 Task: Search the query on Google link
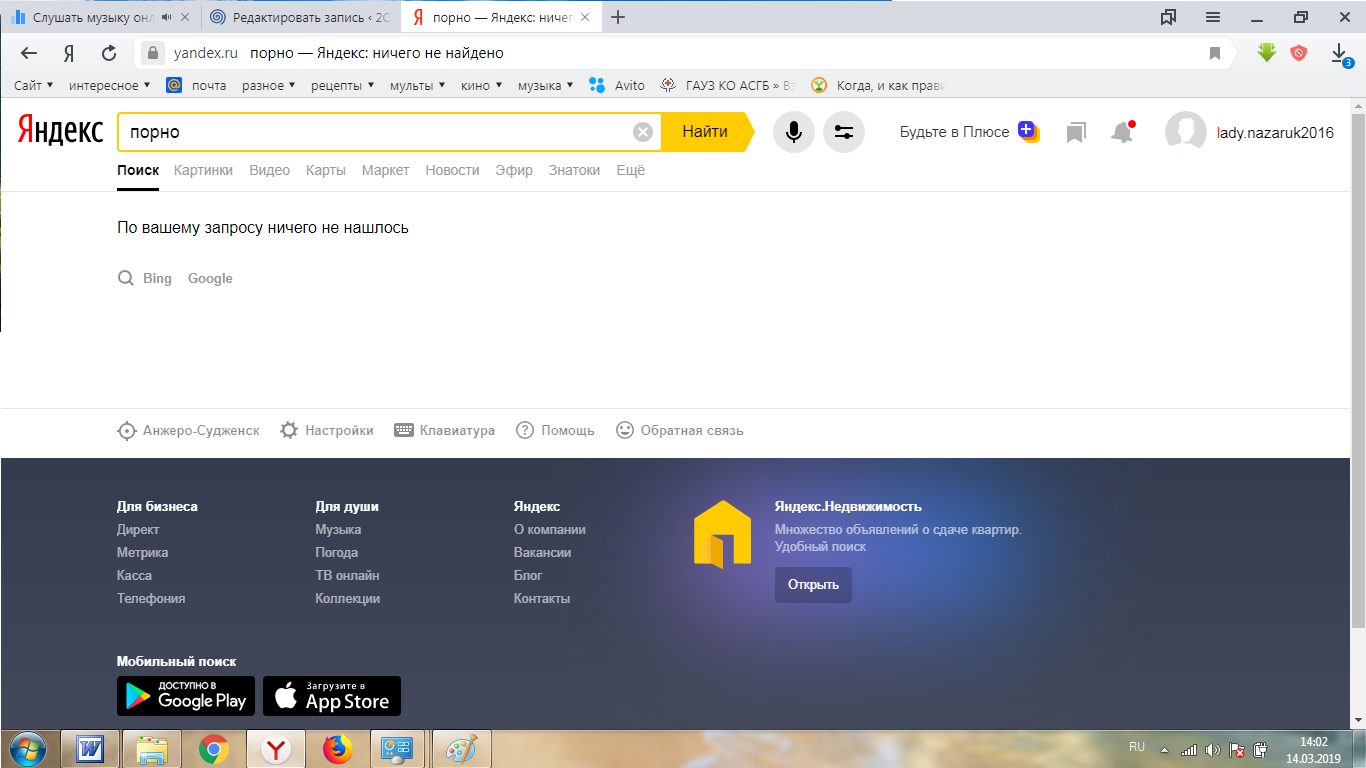[210, 278]
